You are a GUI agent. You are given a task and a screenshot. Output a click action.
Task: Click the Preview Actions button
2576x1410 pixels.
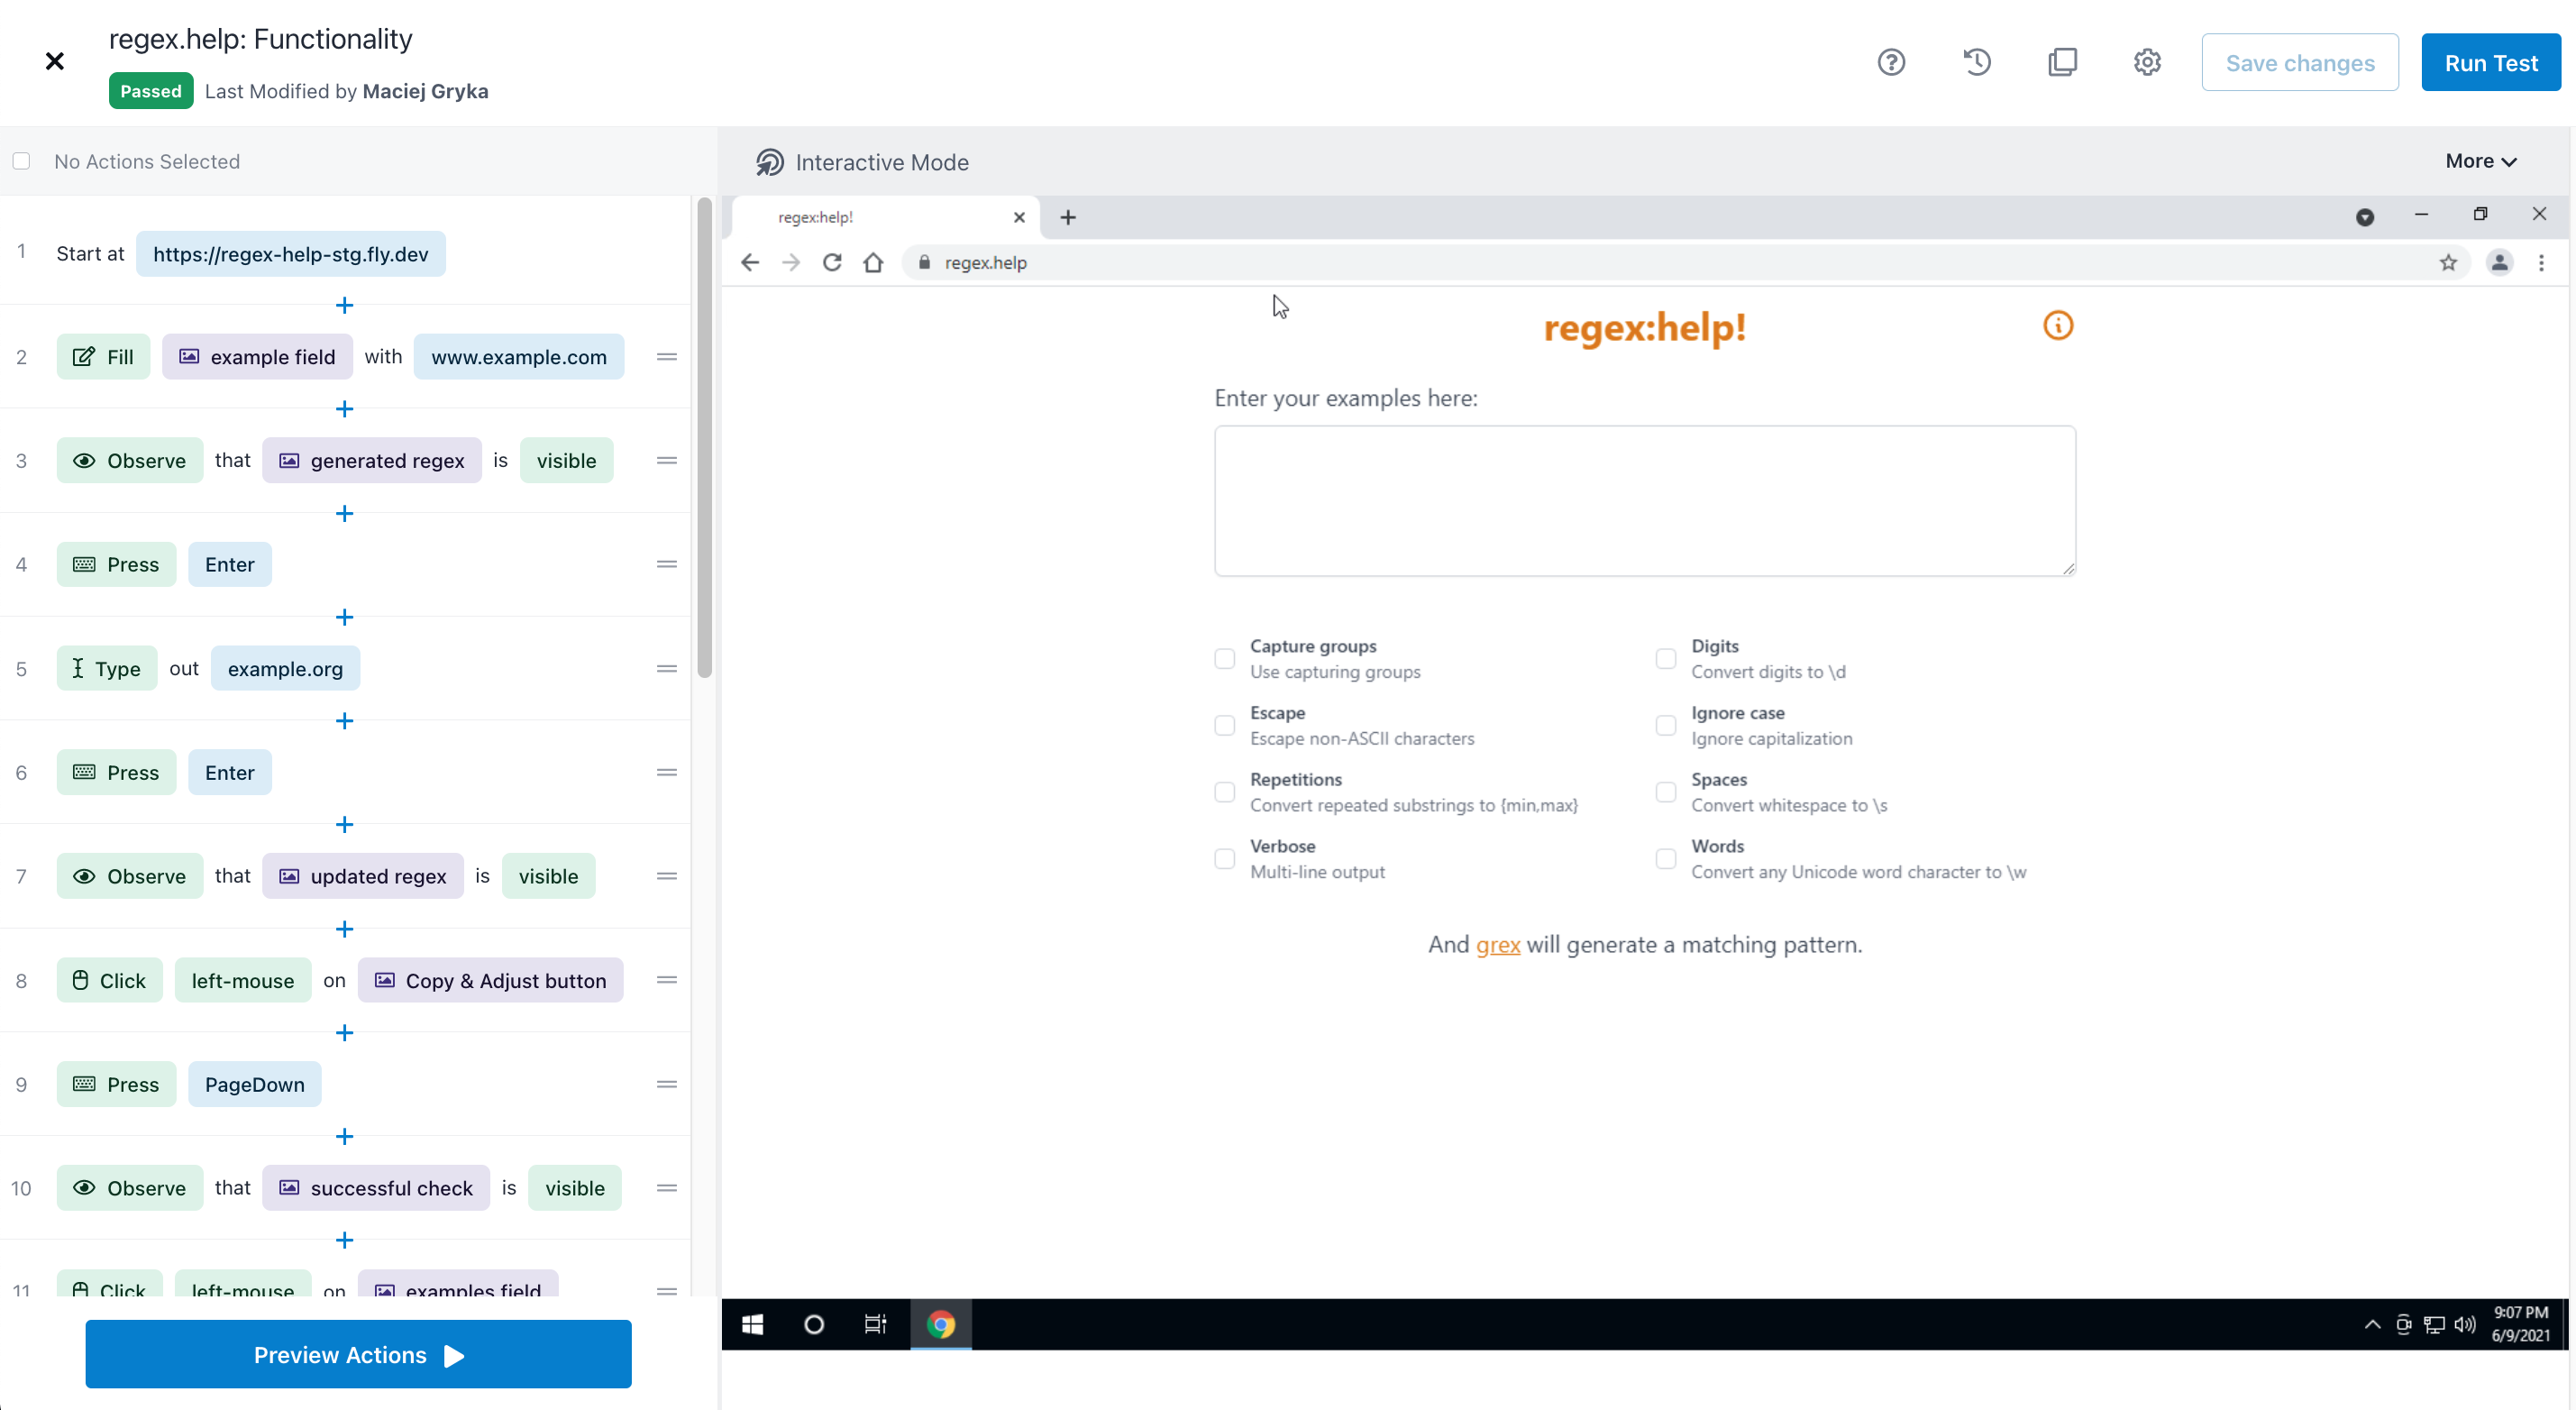pos(358,1354)
